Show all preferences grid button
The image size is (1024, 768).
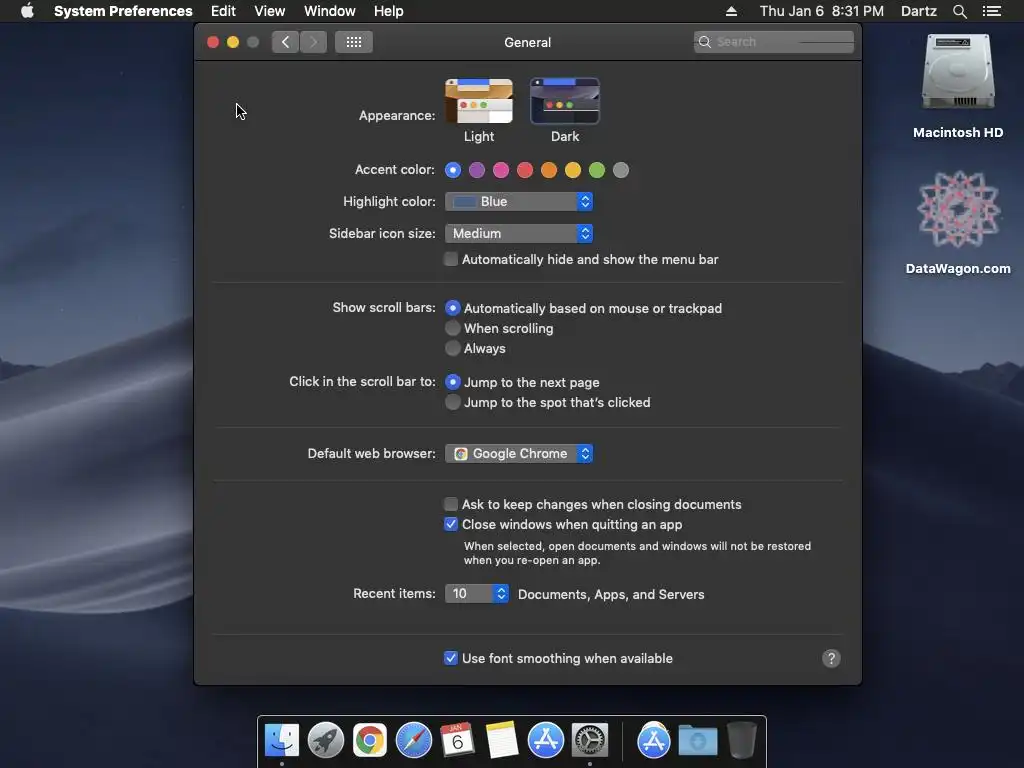[x=354, y=42]
